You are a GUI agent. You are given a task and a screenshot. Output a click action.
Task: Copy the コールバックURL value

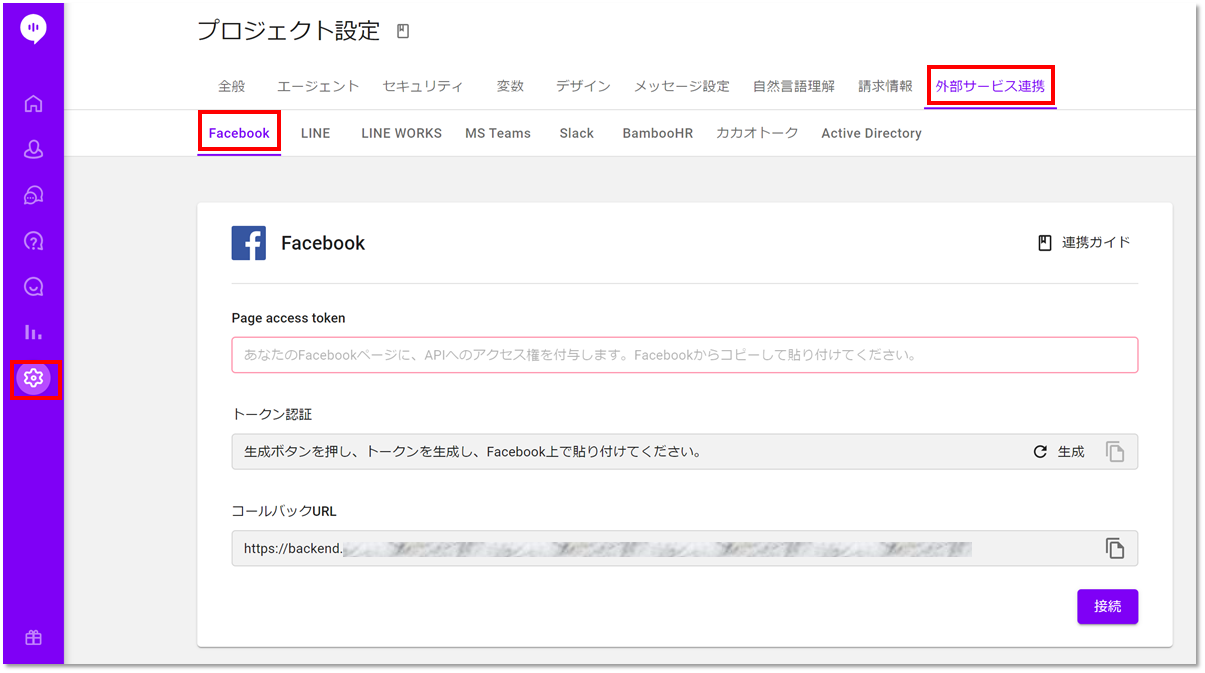1115,548
